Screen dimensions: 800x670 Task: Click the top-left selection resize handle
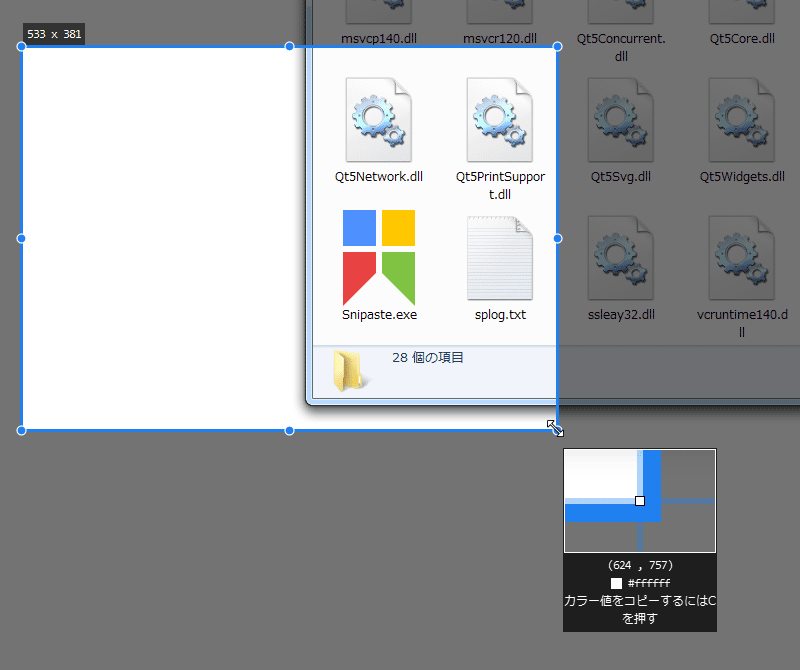click(x=21, y=46)
